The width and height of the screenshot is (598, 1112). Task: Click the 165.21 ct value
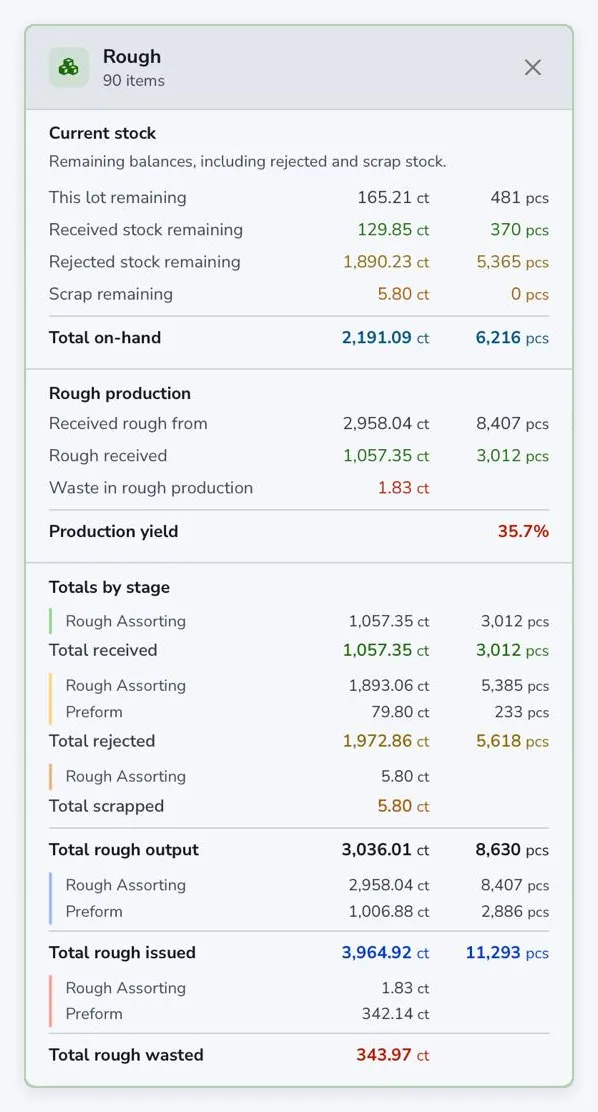[x=394, y=197]
